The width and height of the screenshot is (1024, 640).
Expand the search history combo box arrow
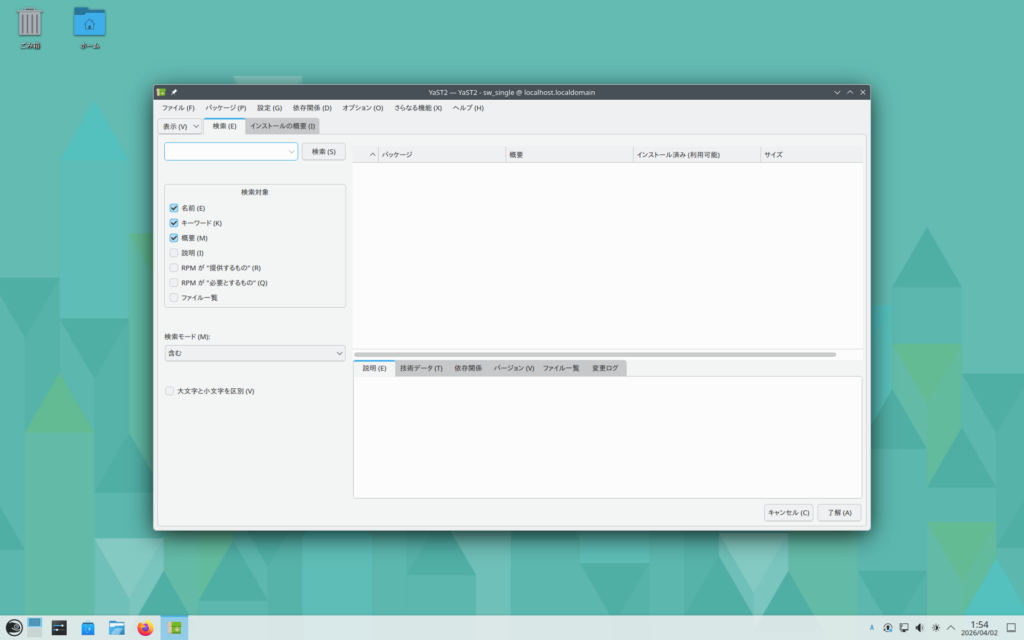pyautogui.click(x=291, y=152)
